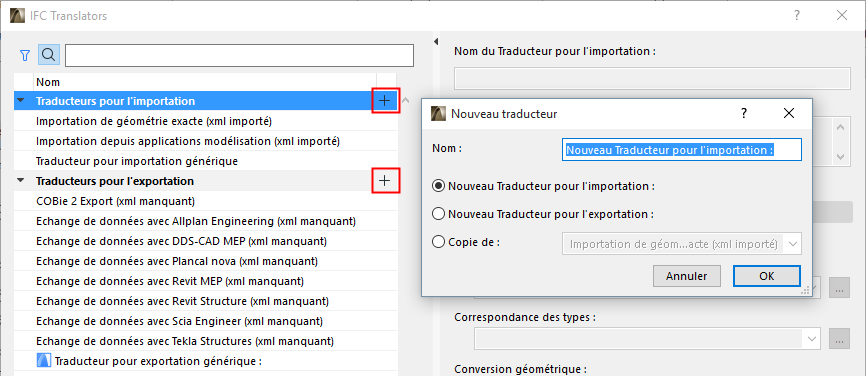Select Importation depuis applications modélisation row

pyautogui.click(x=205, y=141)
